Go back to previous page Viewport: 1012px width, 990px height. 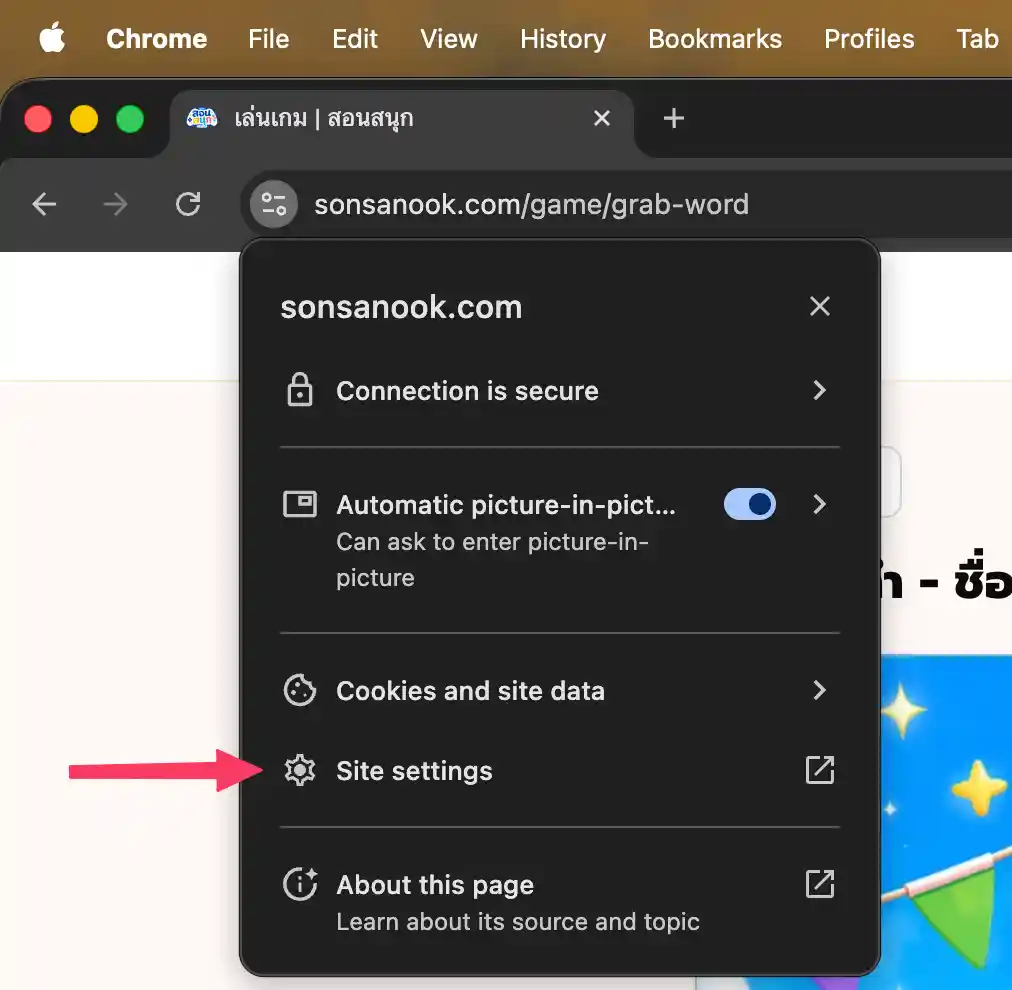click(x=45, y=205)
